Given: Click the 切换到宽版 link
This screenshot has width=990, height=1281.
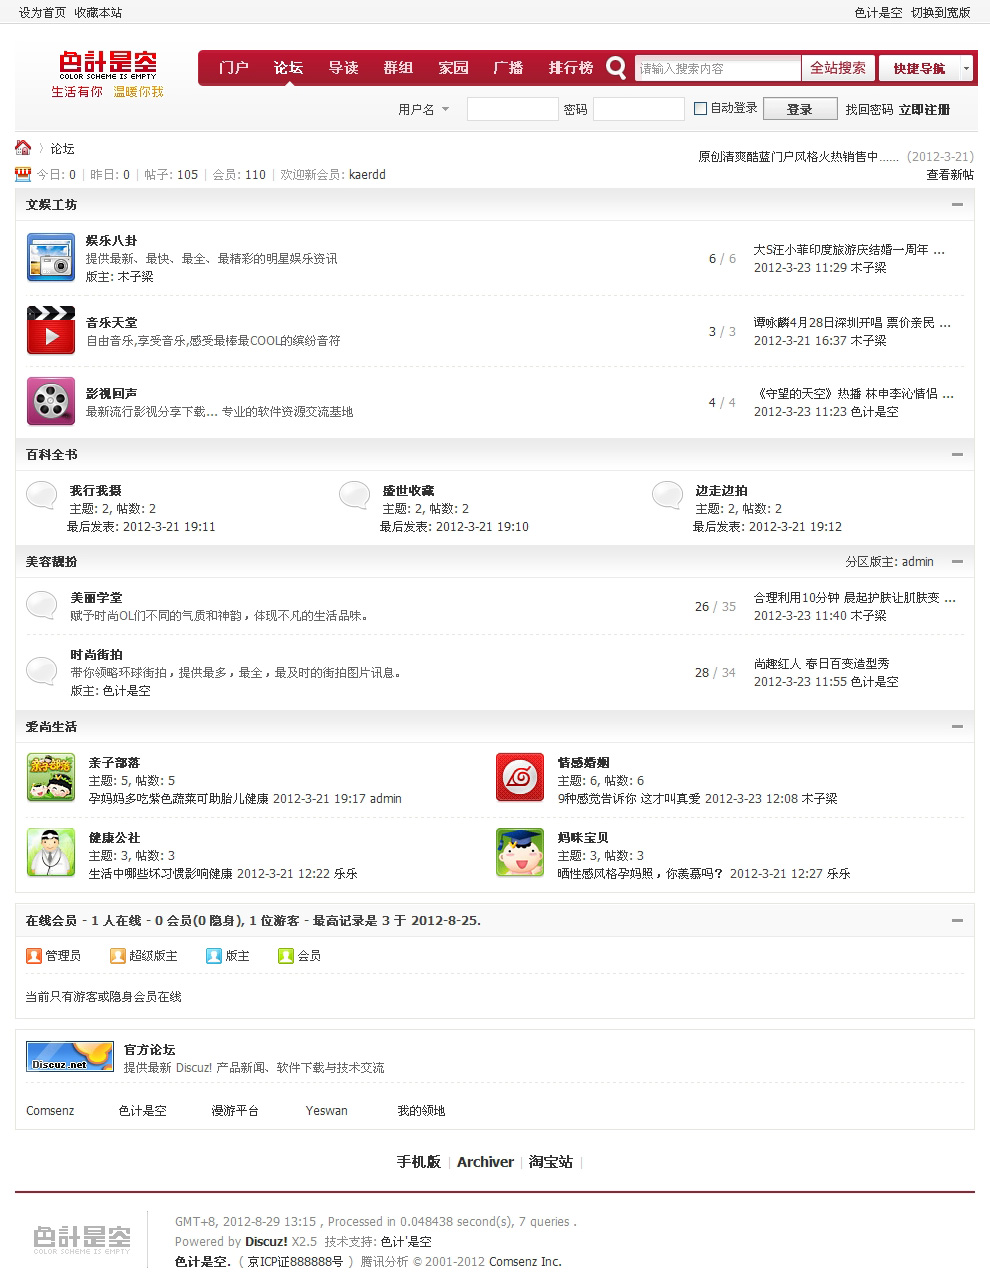Looking at the screenshot, I should coord(940,13).
